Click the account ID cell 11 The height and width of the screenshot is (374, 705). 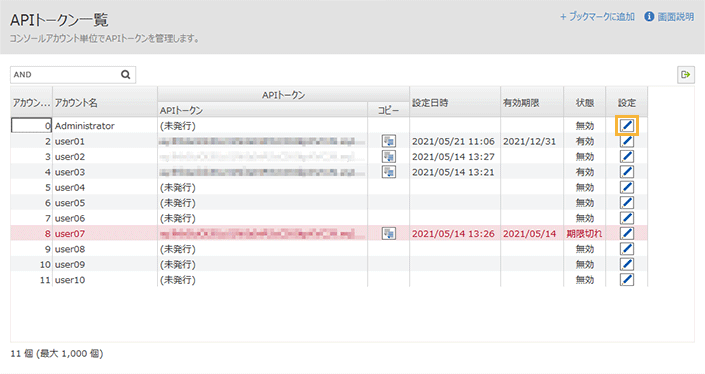coord(31,280)
